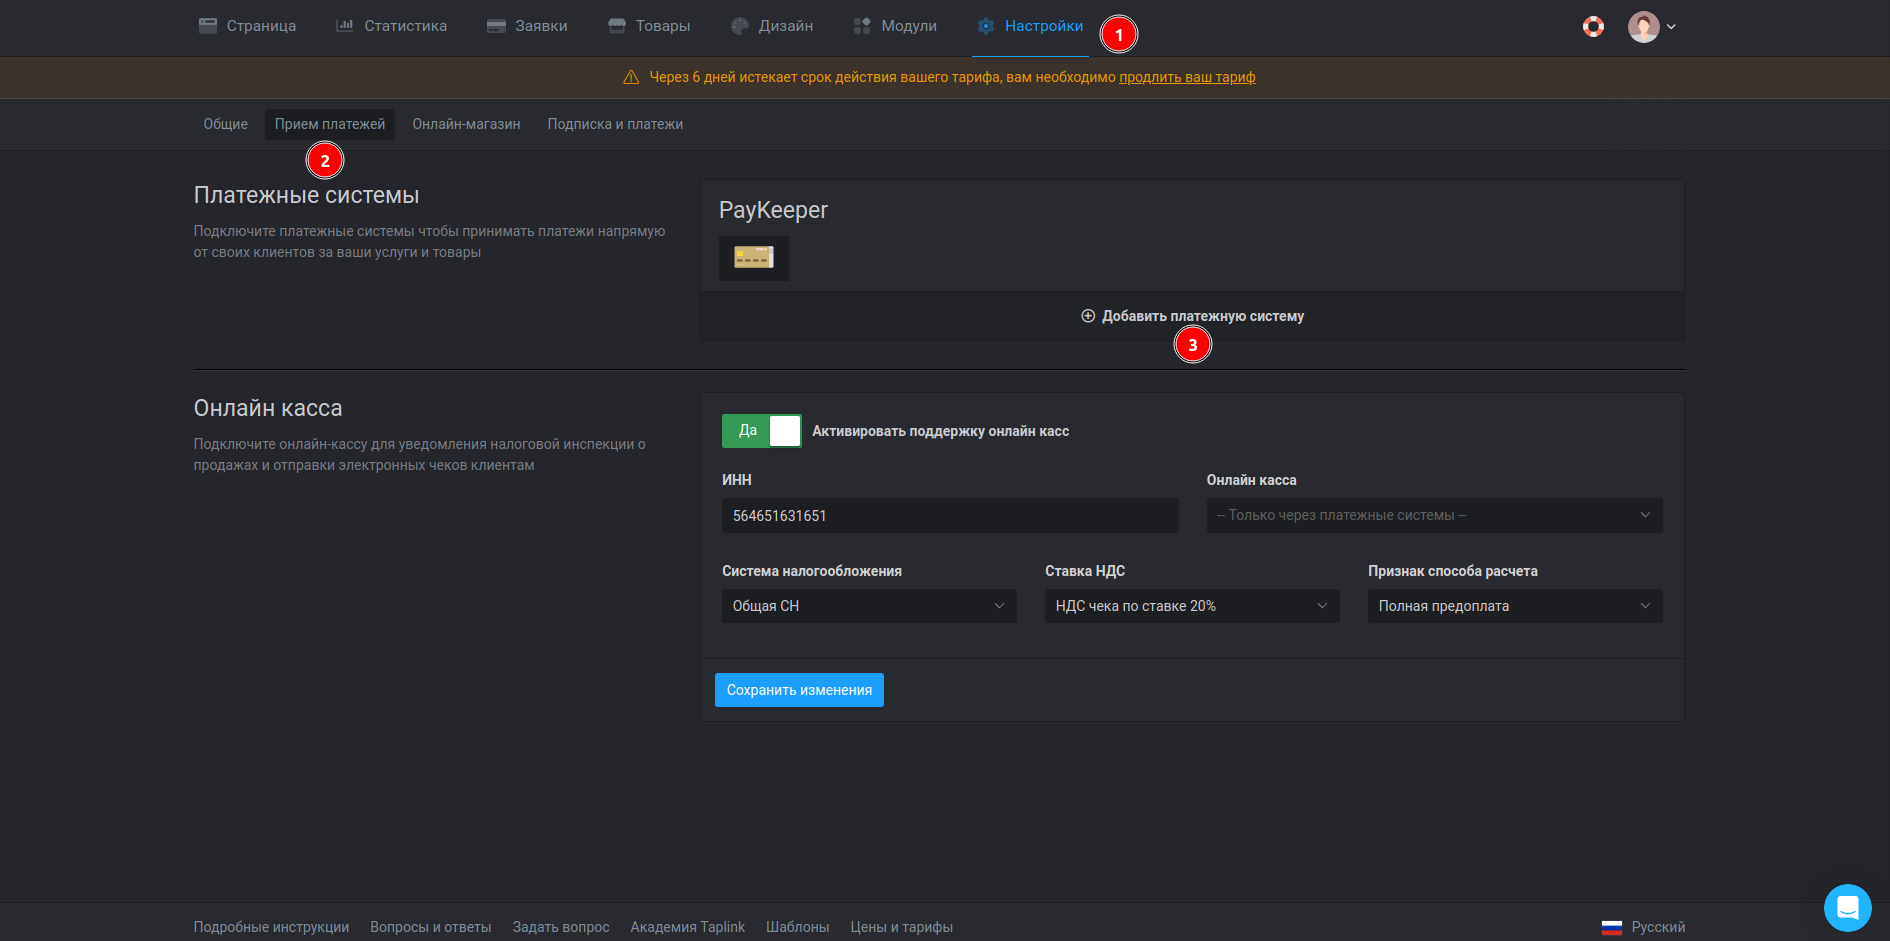1890x941 pixels.
Task: Open the Подписка и платежи subtab
Action: pos(615,124)
